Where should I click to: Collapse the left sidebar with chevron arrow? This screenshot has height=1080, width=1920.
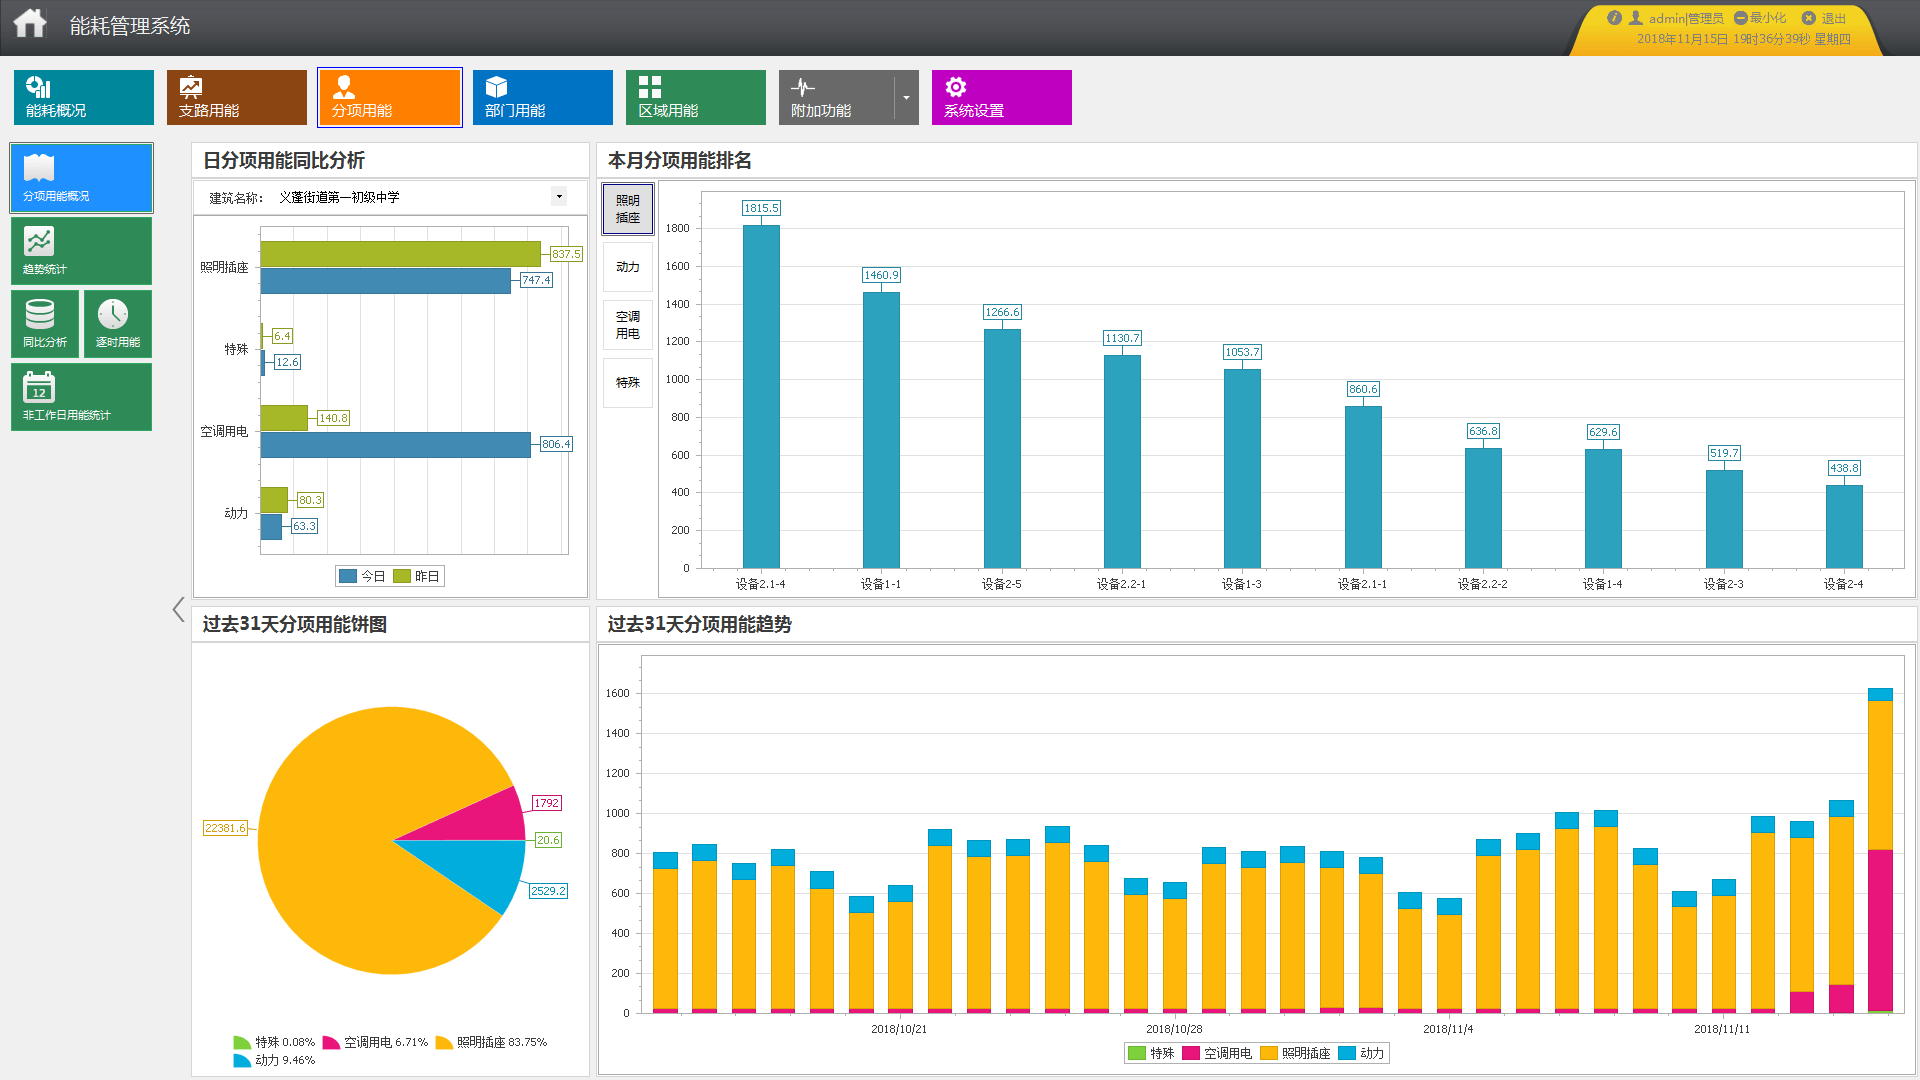pos(178,609)
